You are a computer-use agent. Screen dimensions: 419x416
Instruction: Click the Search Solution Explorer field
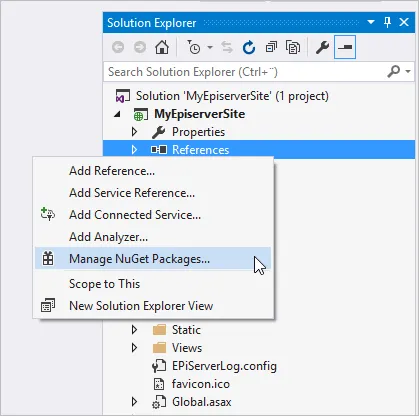pos(245,71)
